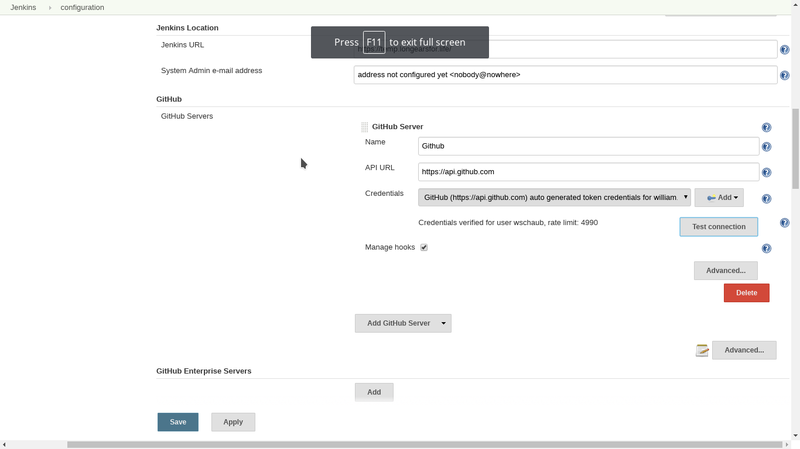The image size is (800, 449).
Task: Open help icon beside GitHub Server heading
Action: (x=766, y=128)
